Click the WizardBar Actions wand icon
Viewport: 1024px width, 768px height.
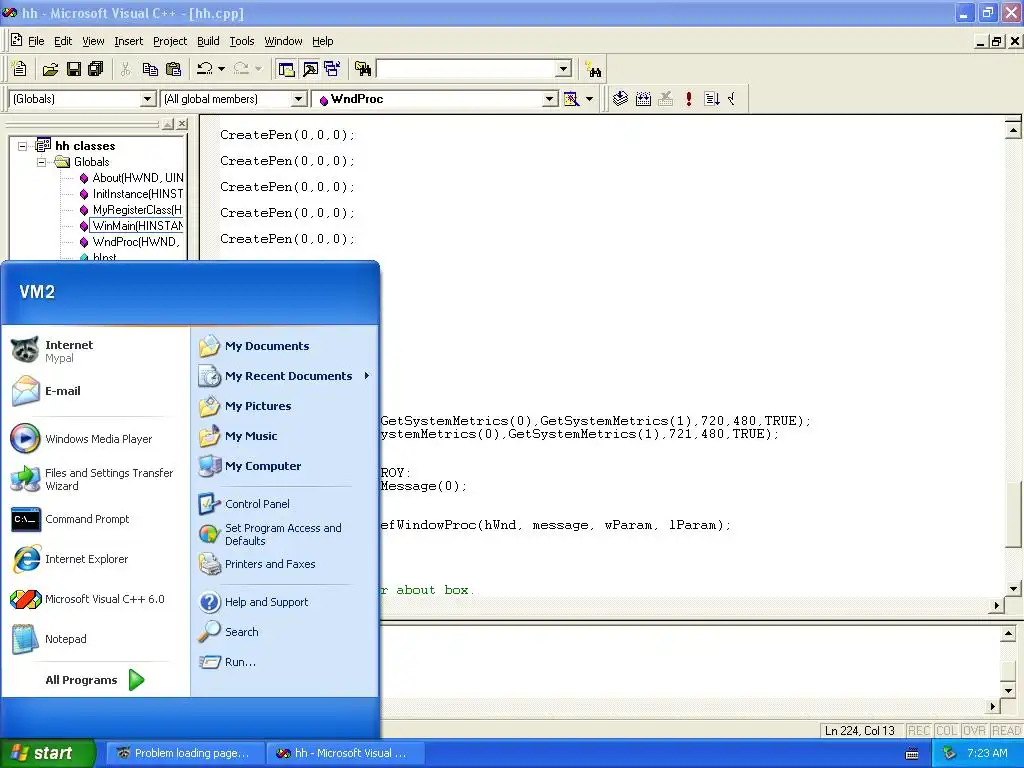(571, 99)
